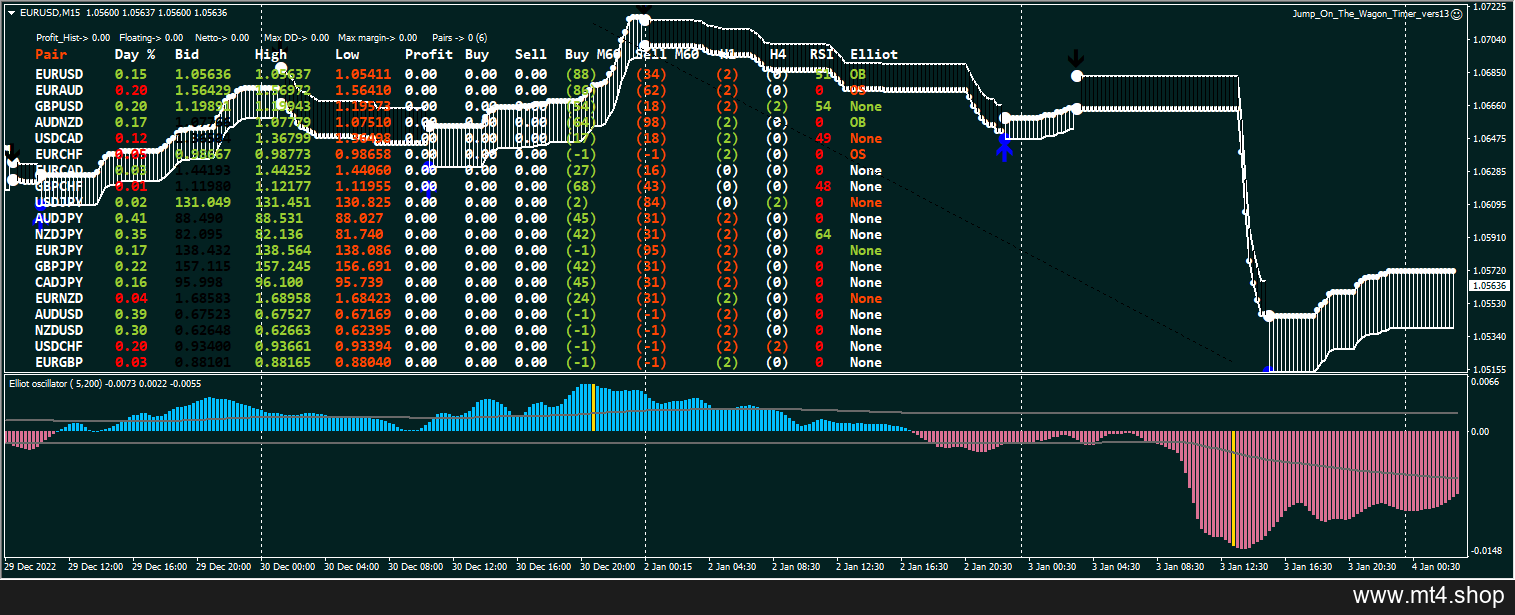Click Netto-> 0.00 status text
Viewport: 1515px width, 615px height.
tap(222, 37)
